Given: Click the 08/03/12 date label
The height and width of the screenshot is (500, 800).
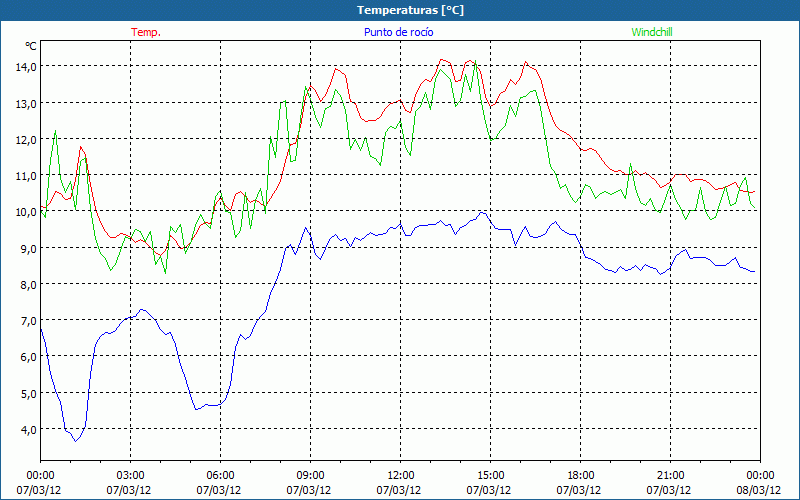Looking at the screenshot, I should (x=759, y=490).
